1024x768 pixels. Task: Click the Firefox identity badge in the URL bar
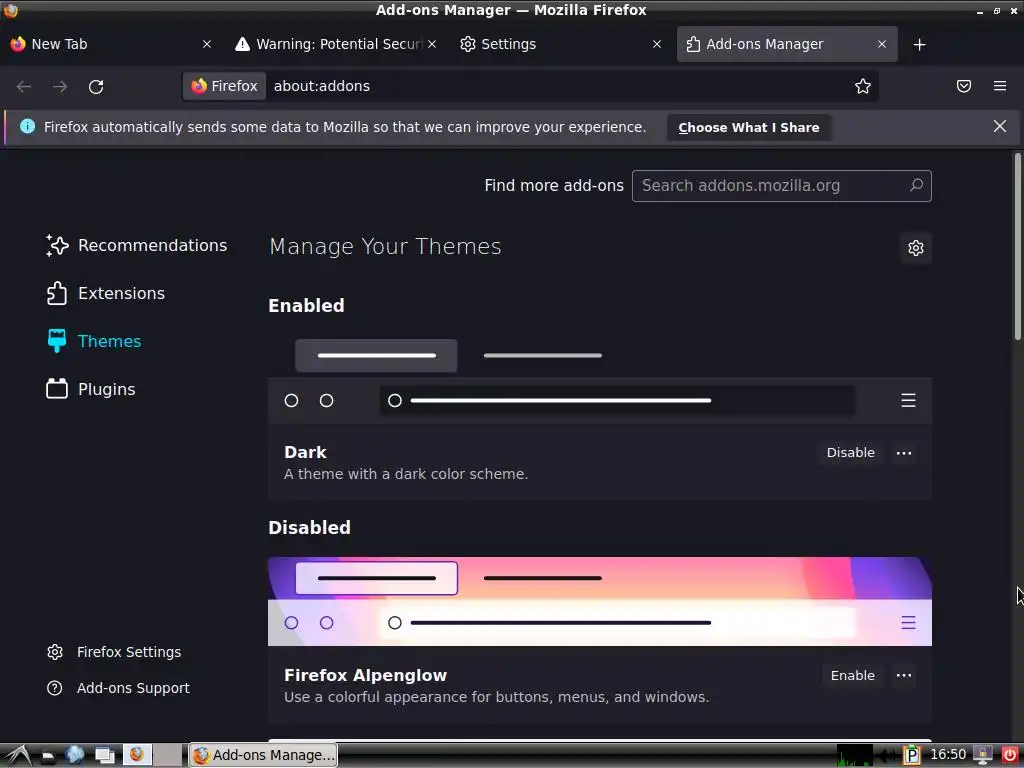(224, 86)
